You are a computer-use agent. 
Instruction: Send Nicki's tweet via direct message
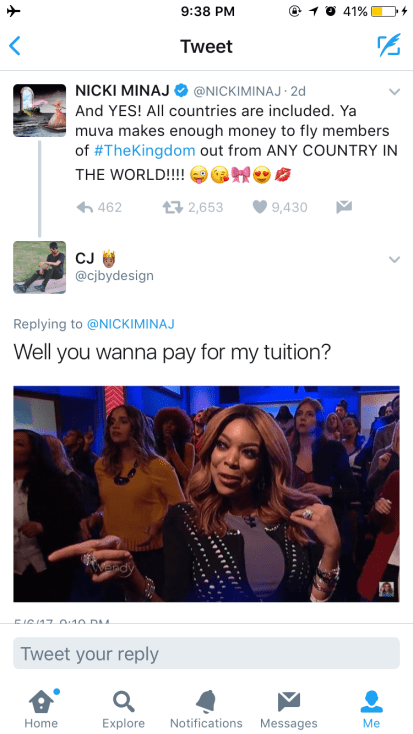[x=344, y=207]
